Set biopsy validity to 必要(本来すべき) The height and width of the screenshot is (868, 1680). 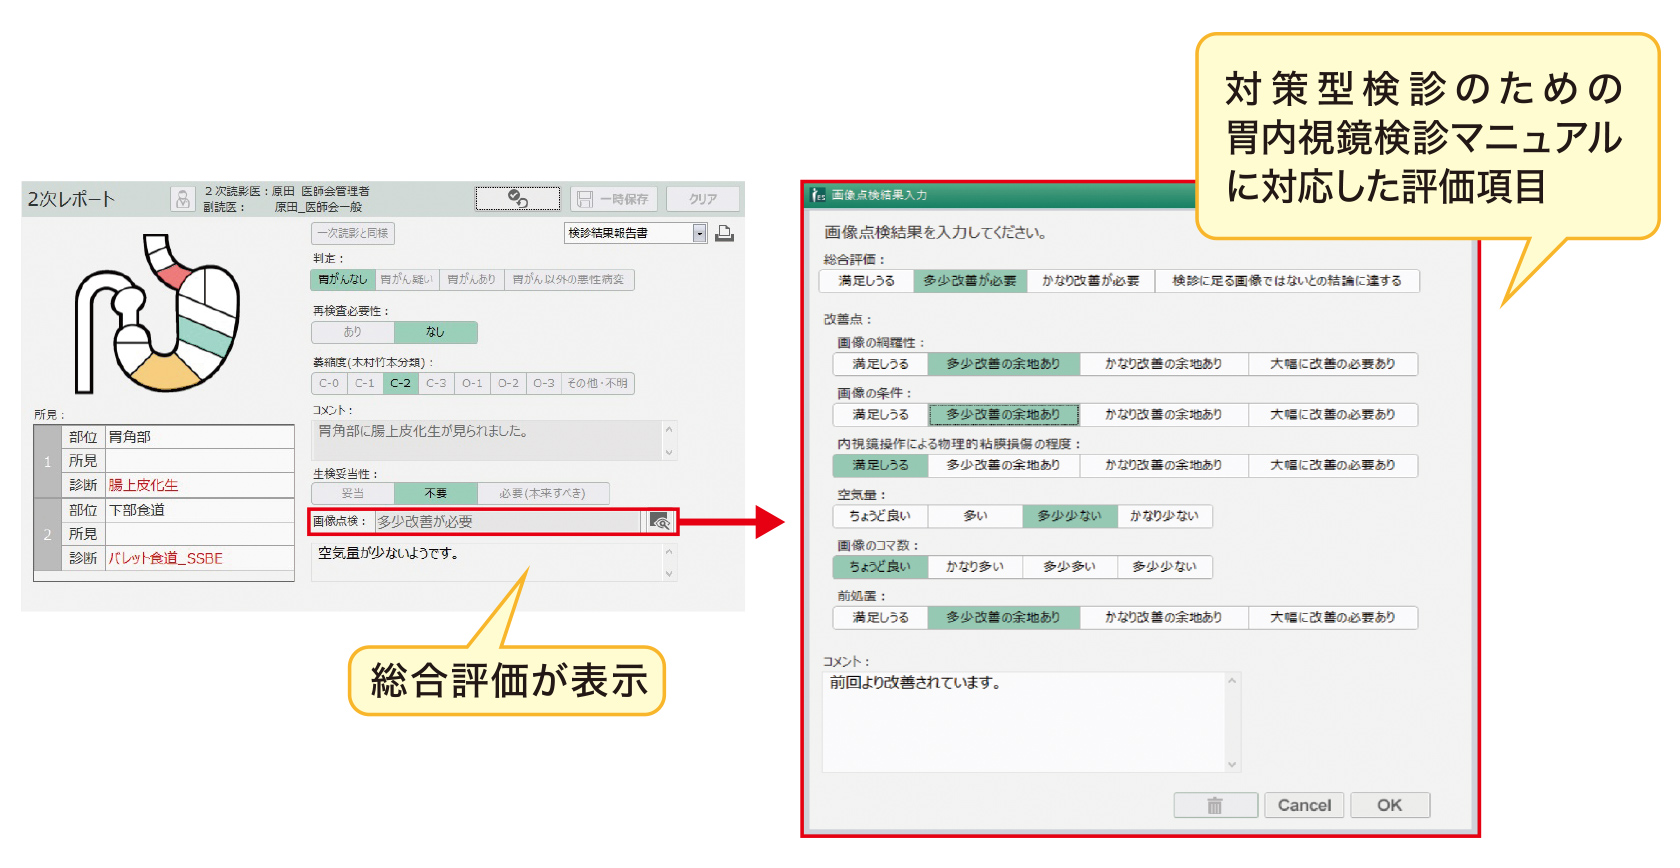pos(542,493)
